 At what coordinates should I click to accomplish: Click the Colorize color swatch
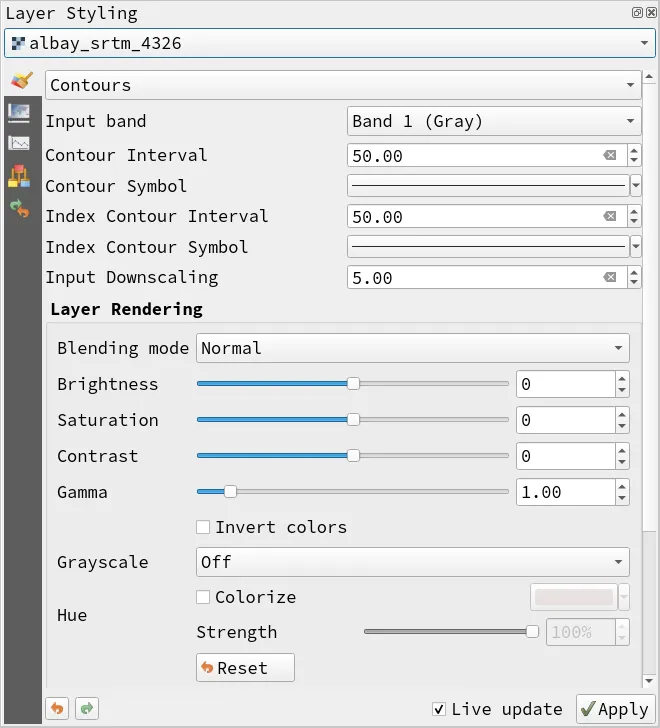tap(574, 597)
